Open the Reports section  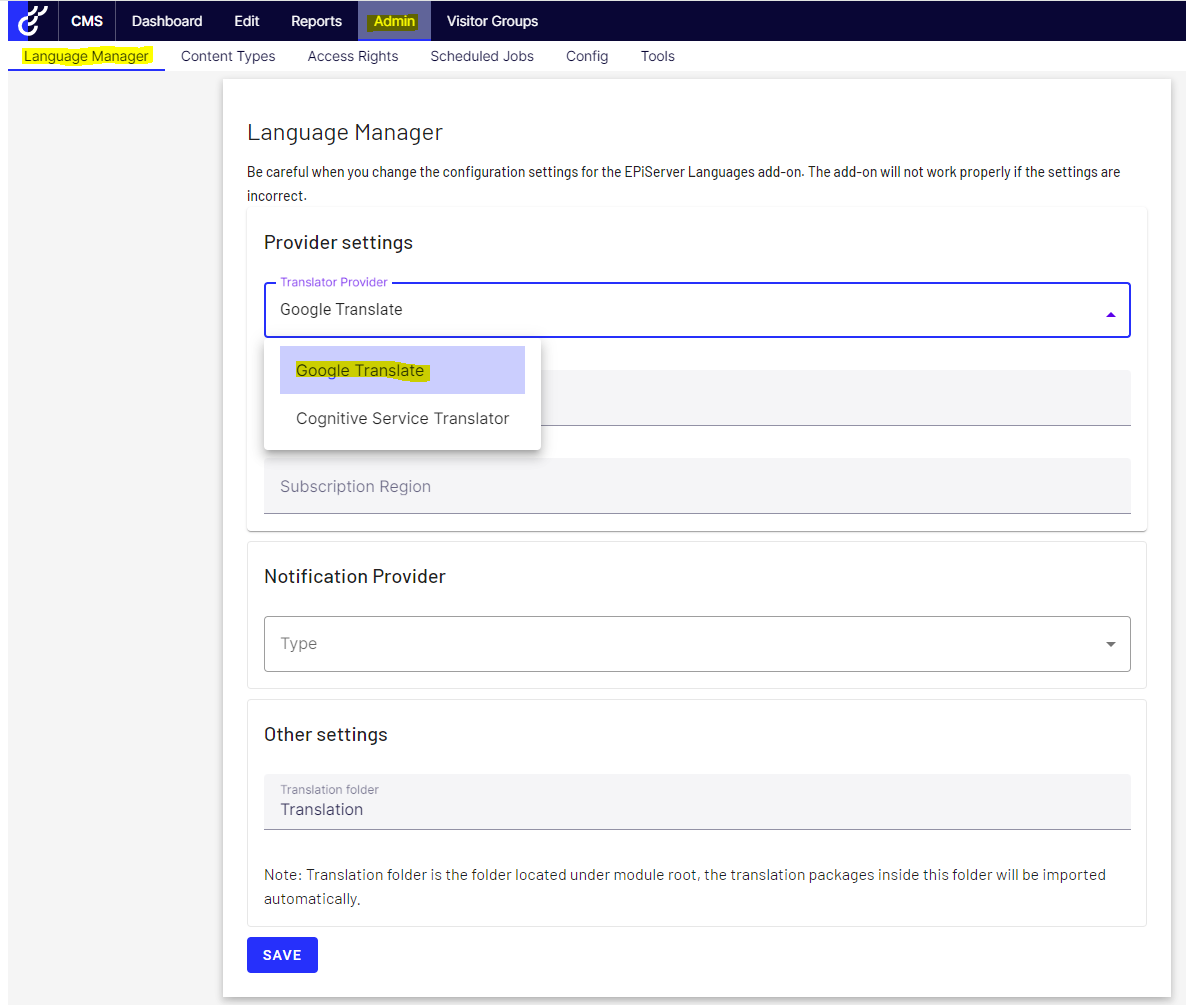pyautogui.click(x=316, y=21)
